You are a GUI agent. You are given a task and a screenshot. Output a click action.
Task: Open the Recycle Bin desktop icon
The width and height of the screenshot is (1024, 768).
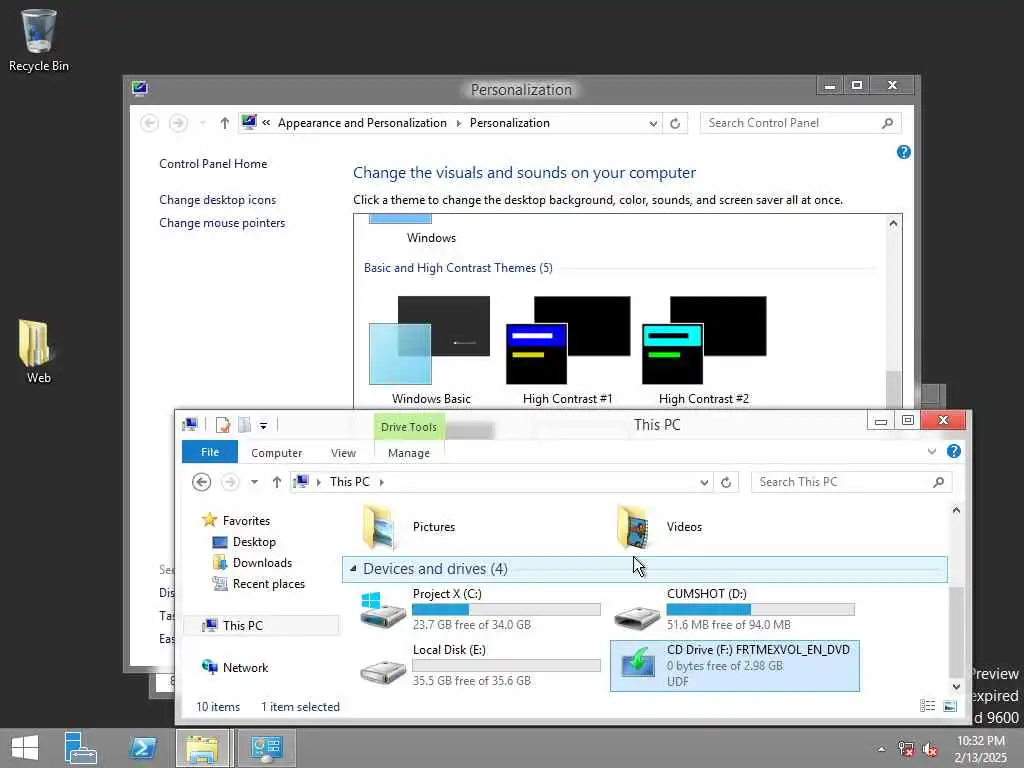pyautogui.click(x=39, y=40)
